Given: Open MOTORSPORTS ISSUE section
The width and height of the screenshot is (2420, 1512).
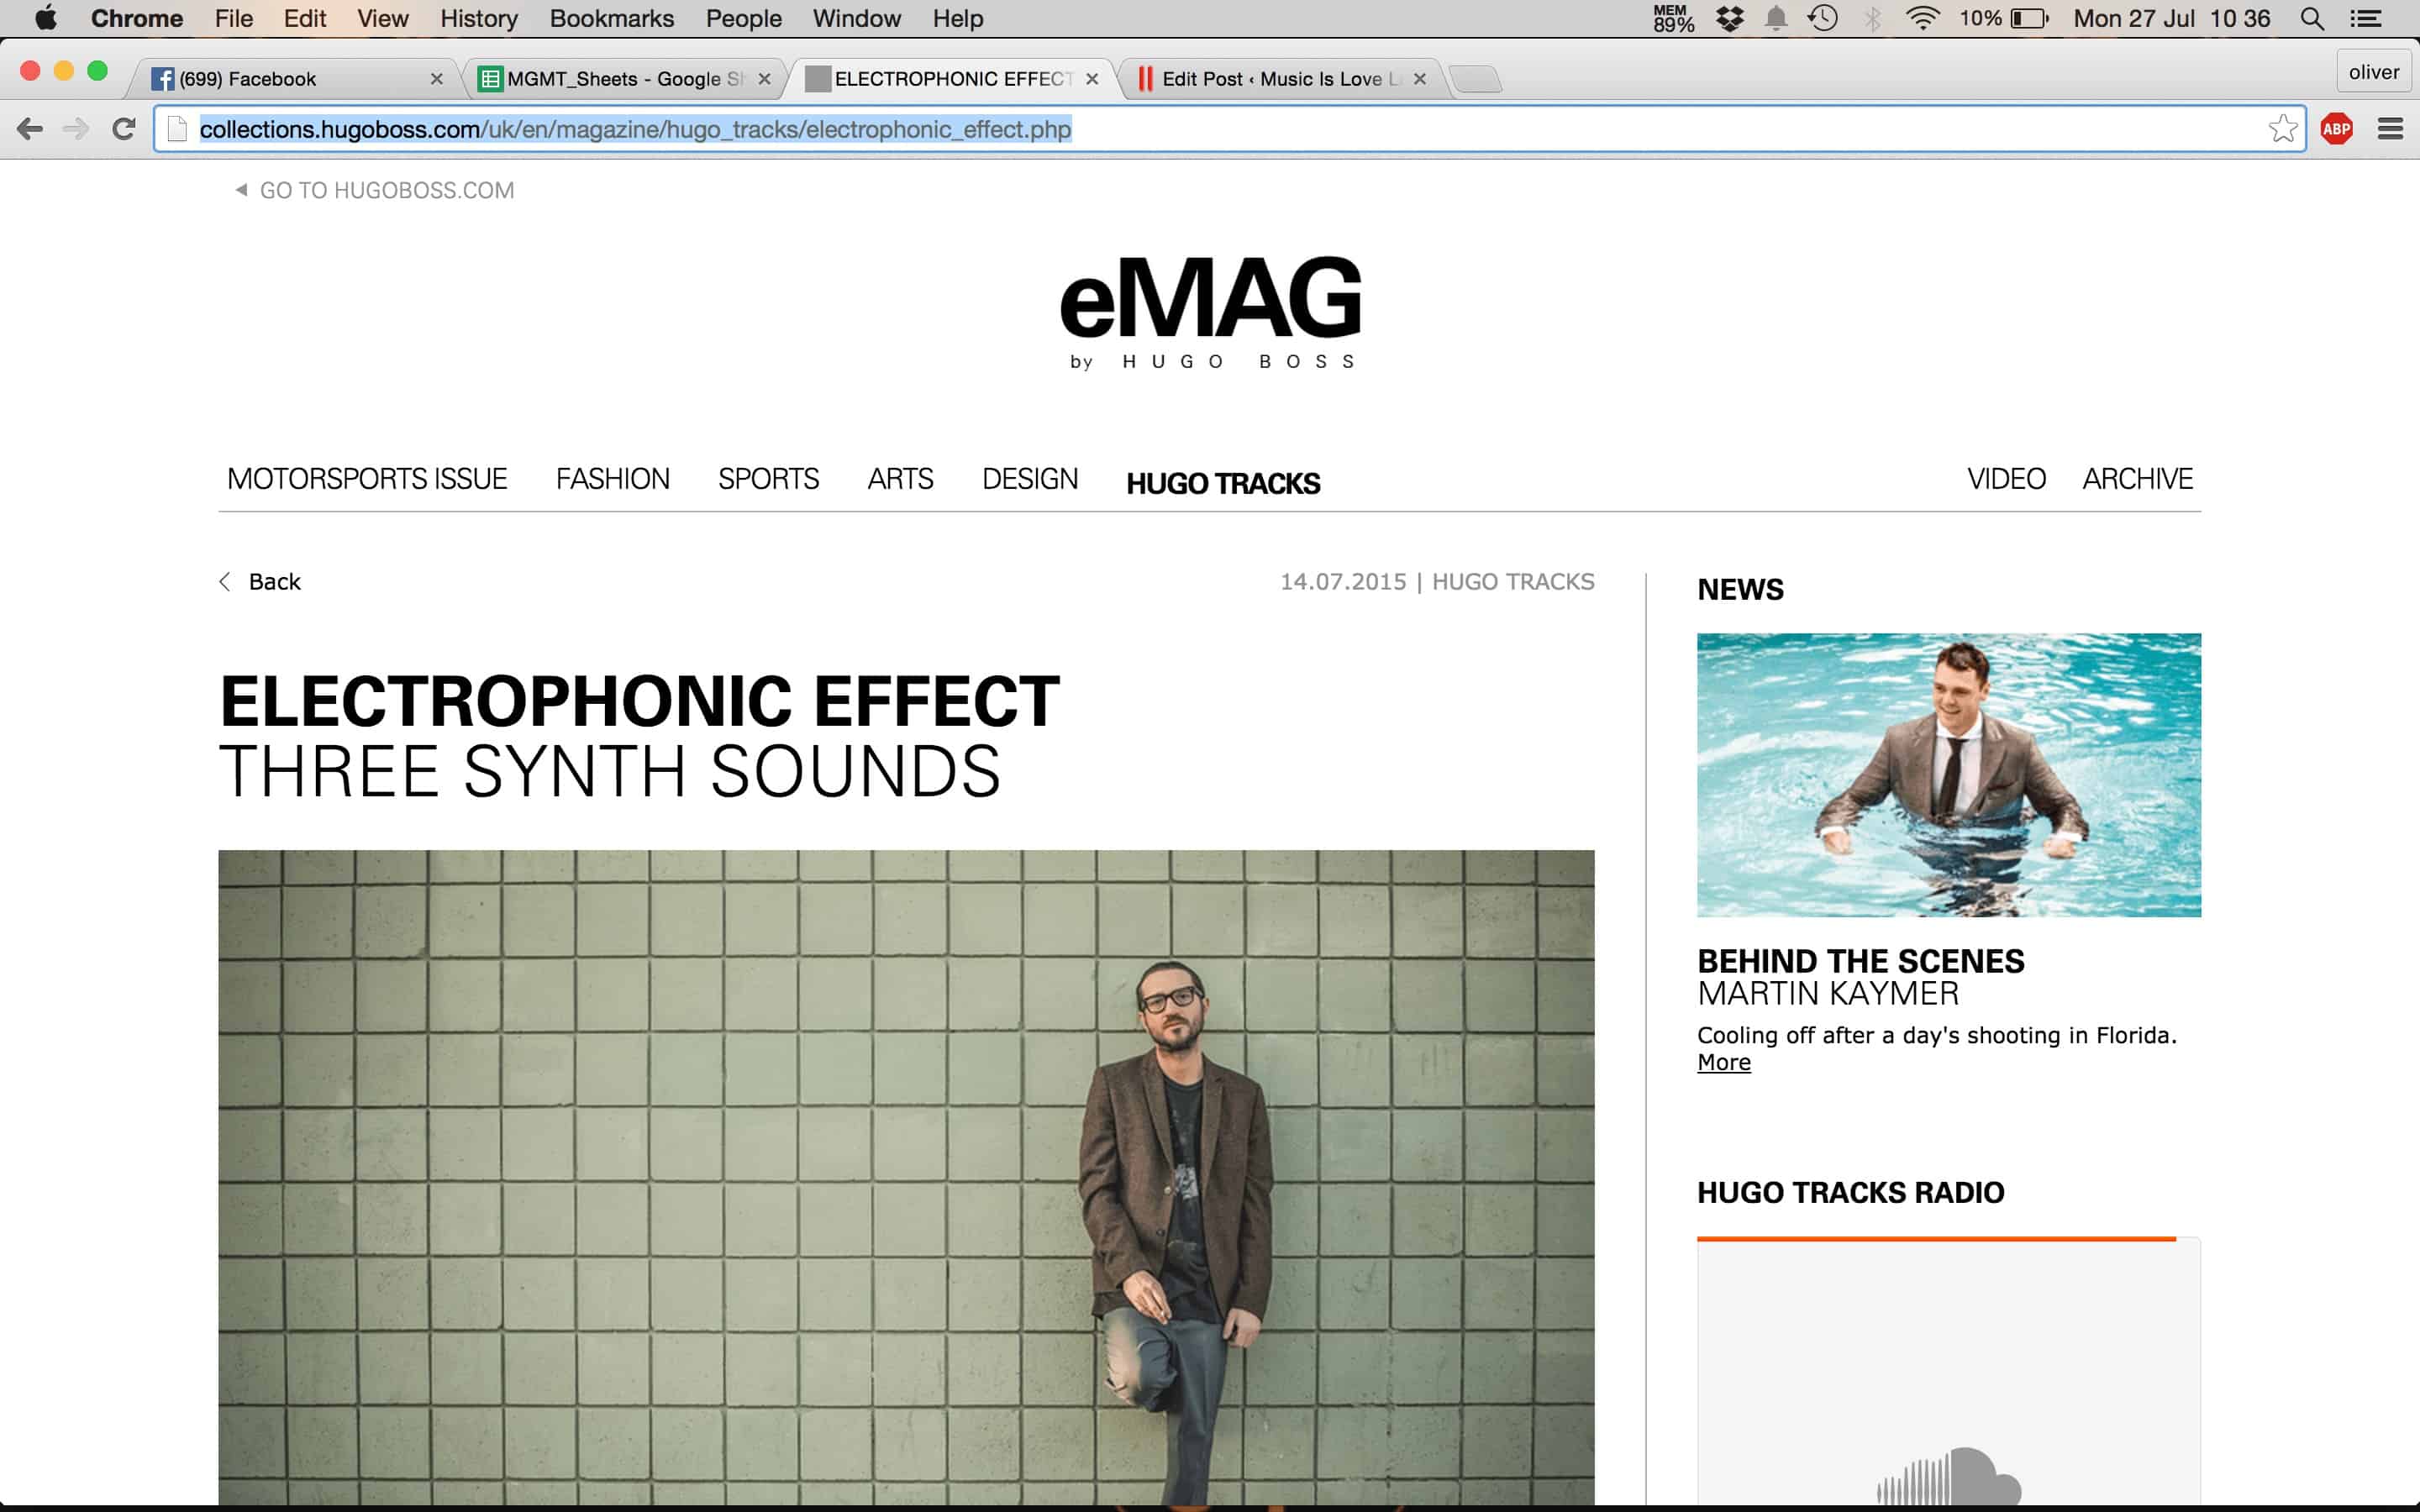Looking at the screenshot, I should (367, 479).
